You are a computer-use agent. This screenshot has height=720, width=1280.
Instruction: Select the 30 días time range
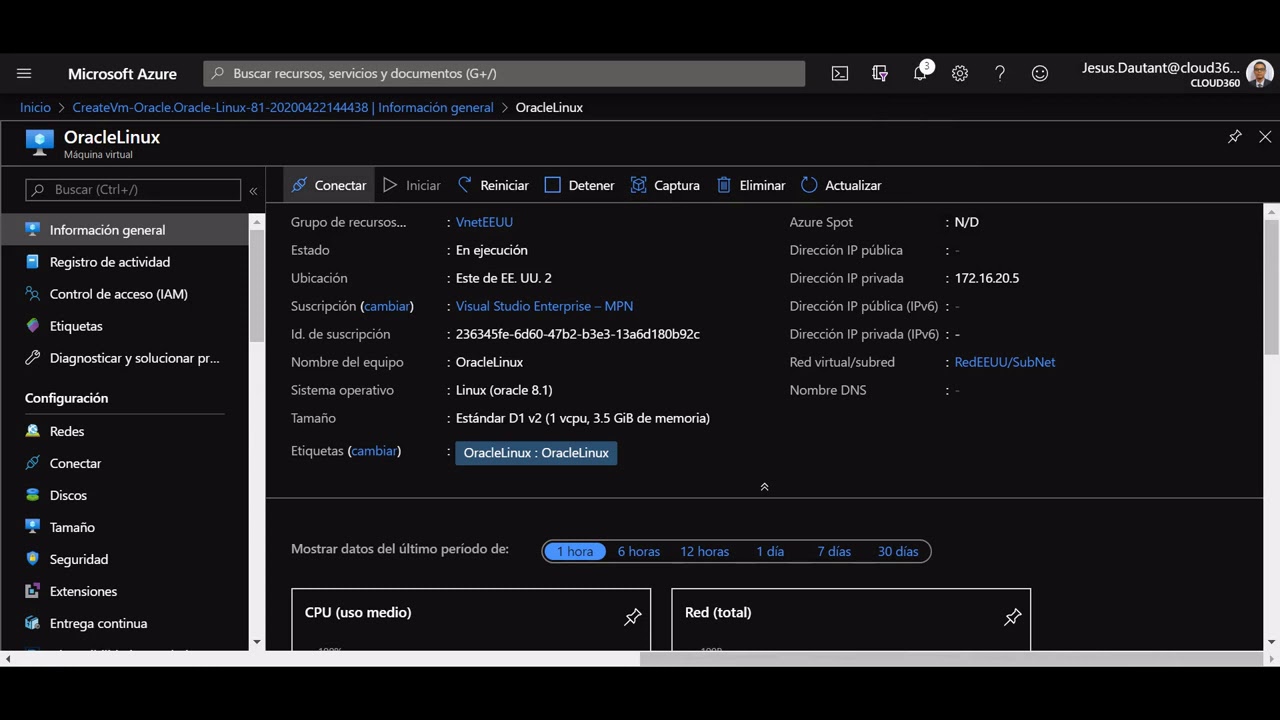[898, 551]
